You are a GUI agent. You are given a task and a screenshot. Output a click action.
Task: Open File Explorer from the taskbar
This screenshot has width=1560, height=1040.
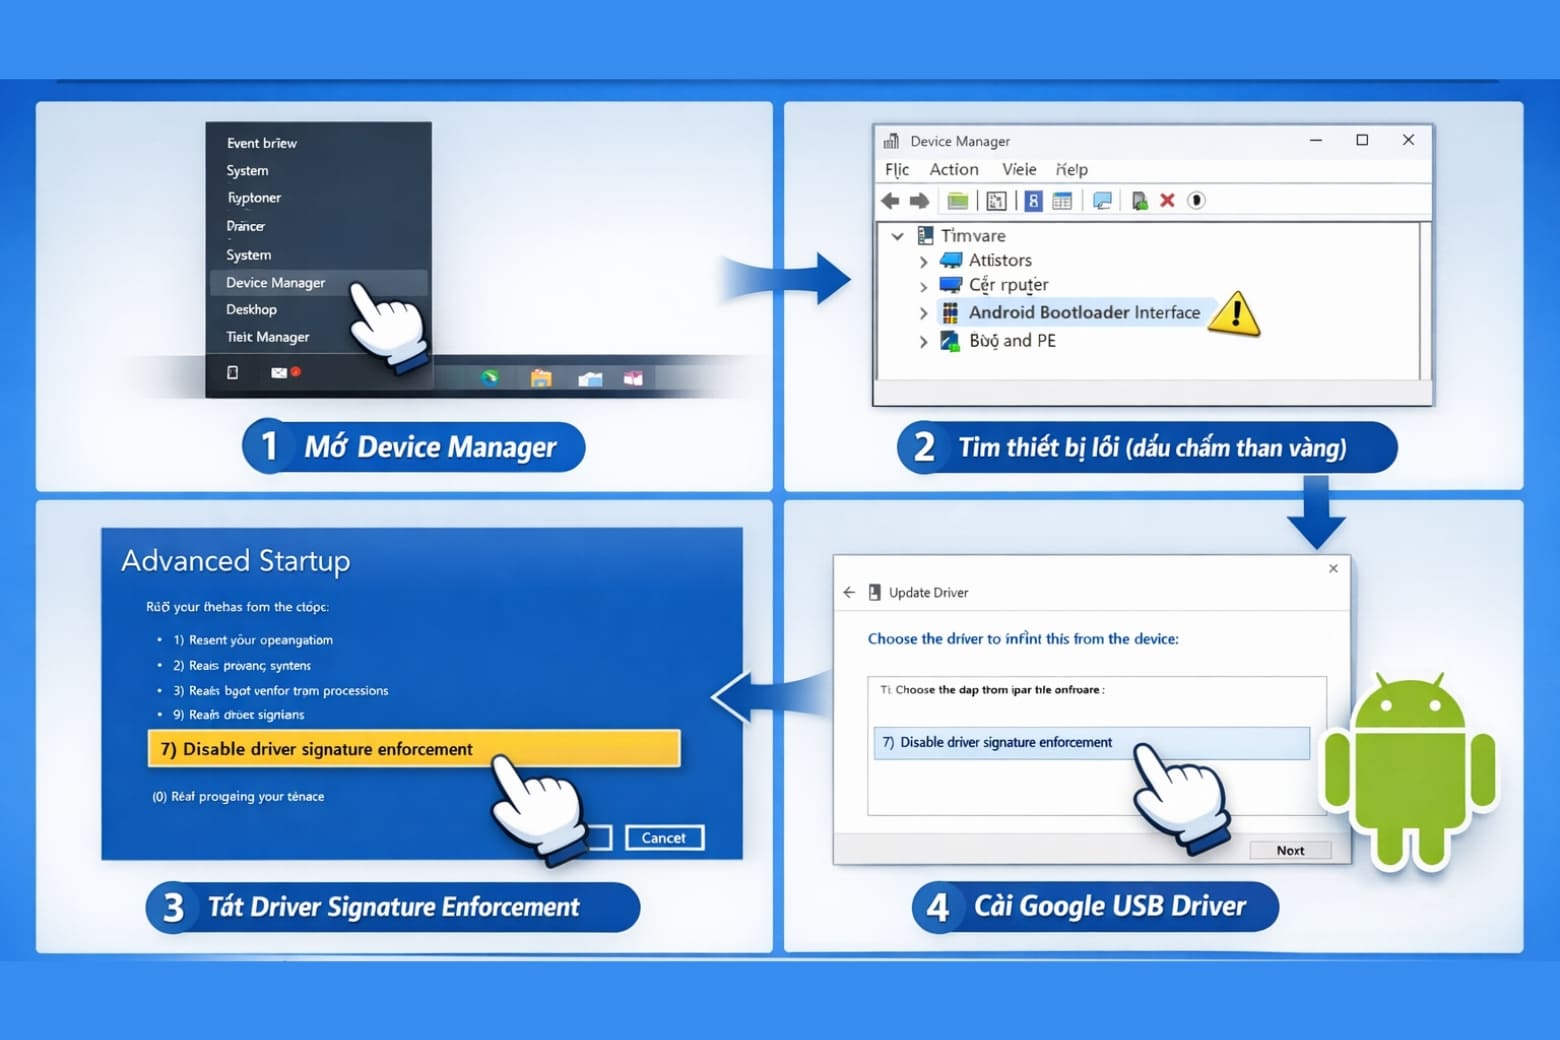point(541,379)
